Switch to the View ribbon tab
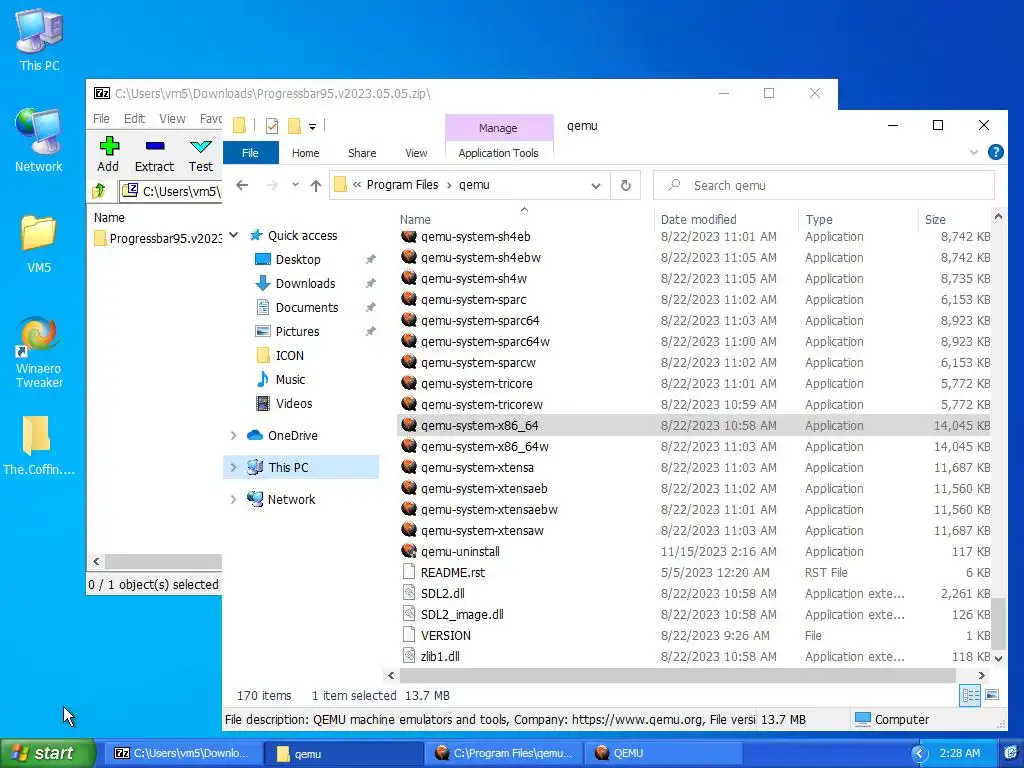Viewport: 1024px width, 768px height. point(416,153)
